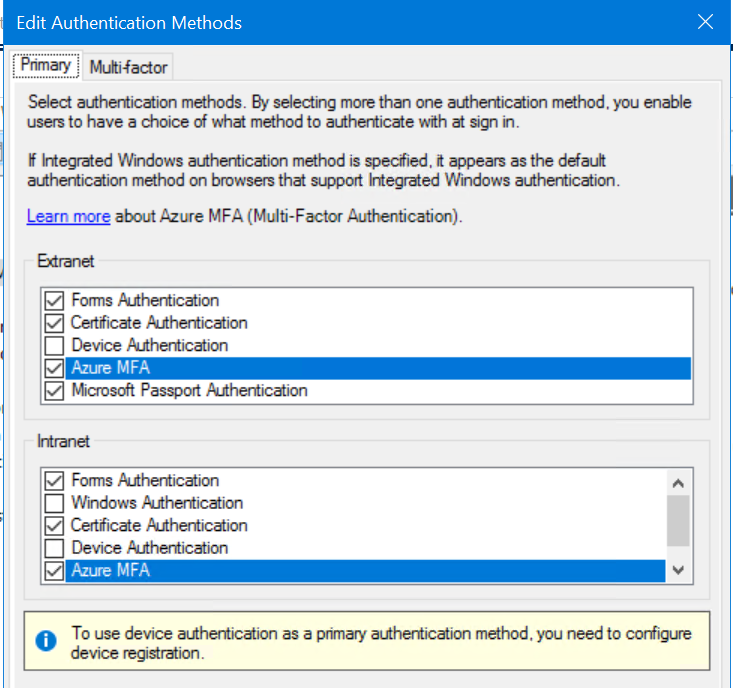Uncheck Extranet Forms Authentication checkbox
Screen dimensions: 733x688
click(54, 300)
